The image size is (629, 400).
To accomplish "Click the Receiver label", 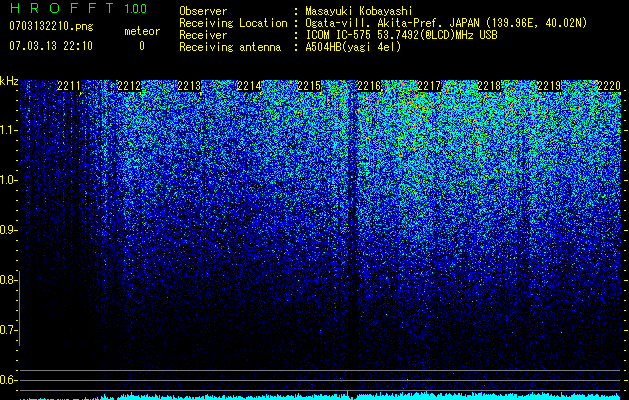I will [x=203, y=35].
